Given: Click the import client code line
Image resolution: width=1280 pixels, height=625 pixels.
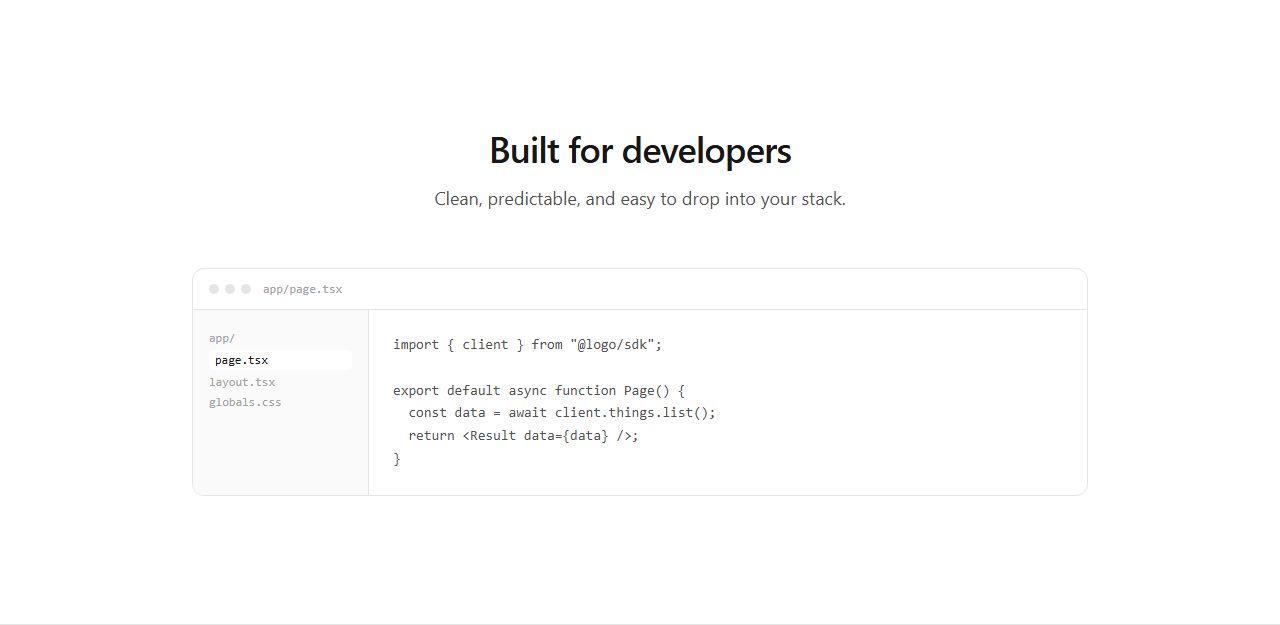Looking at the screenshot, I should coord(528,344).
